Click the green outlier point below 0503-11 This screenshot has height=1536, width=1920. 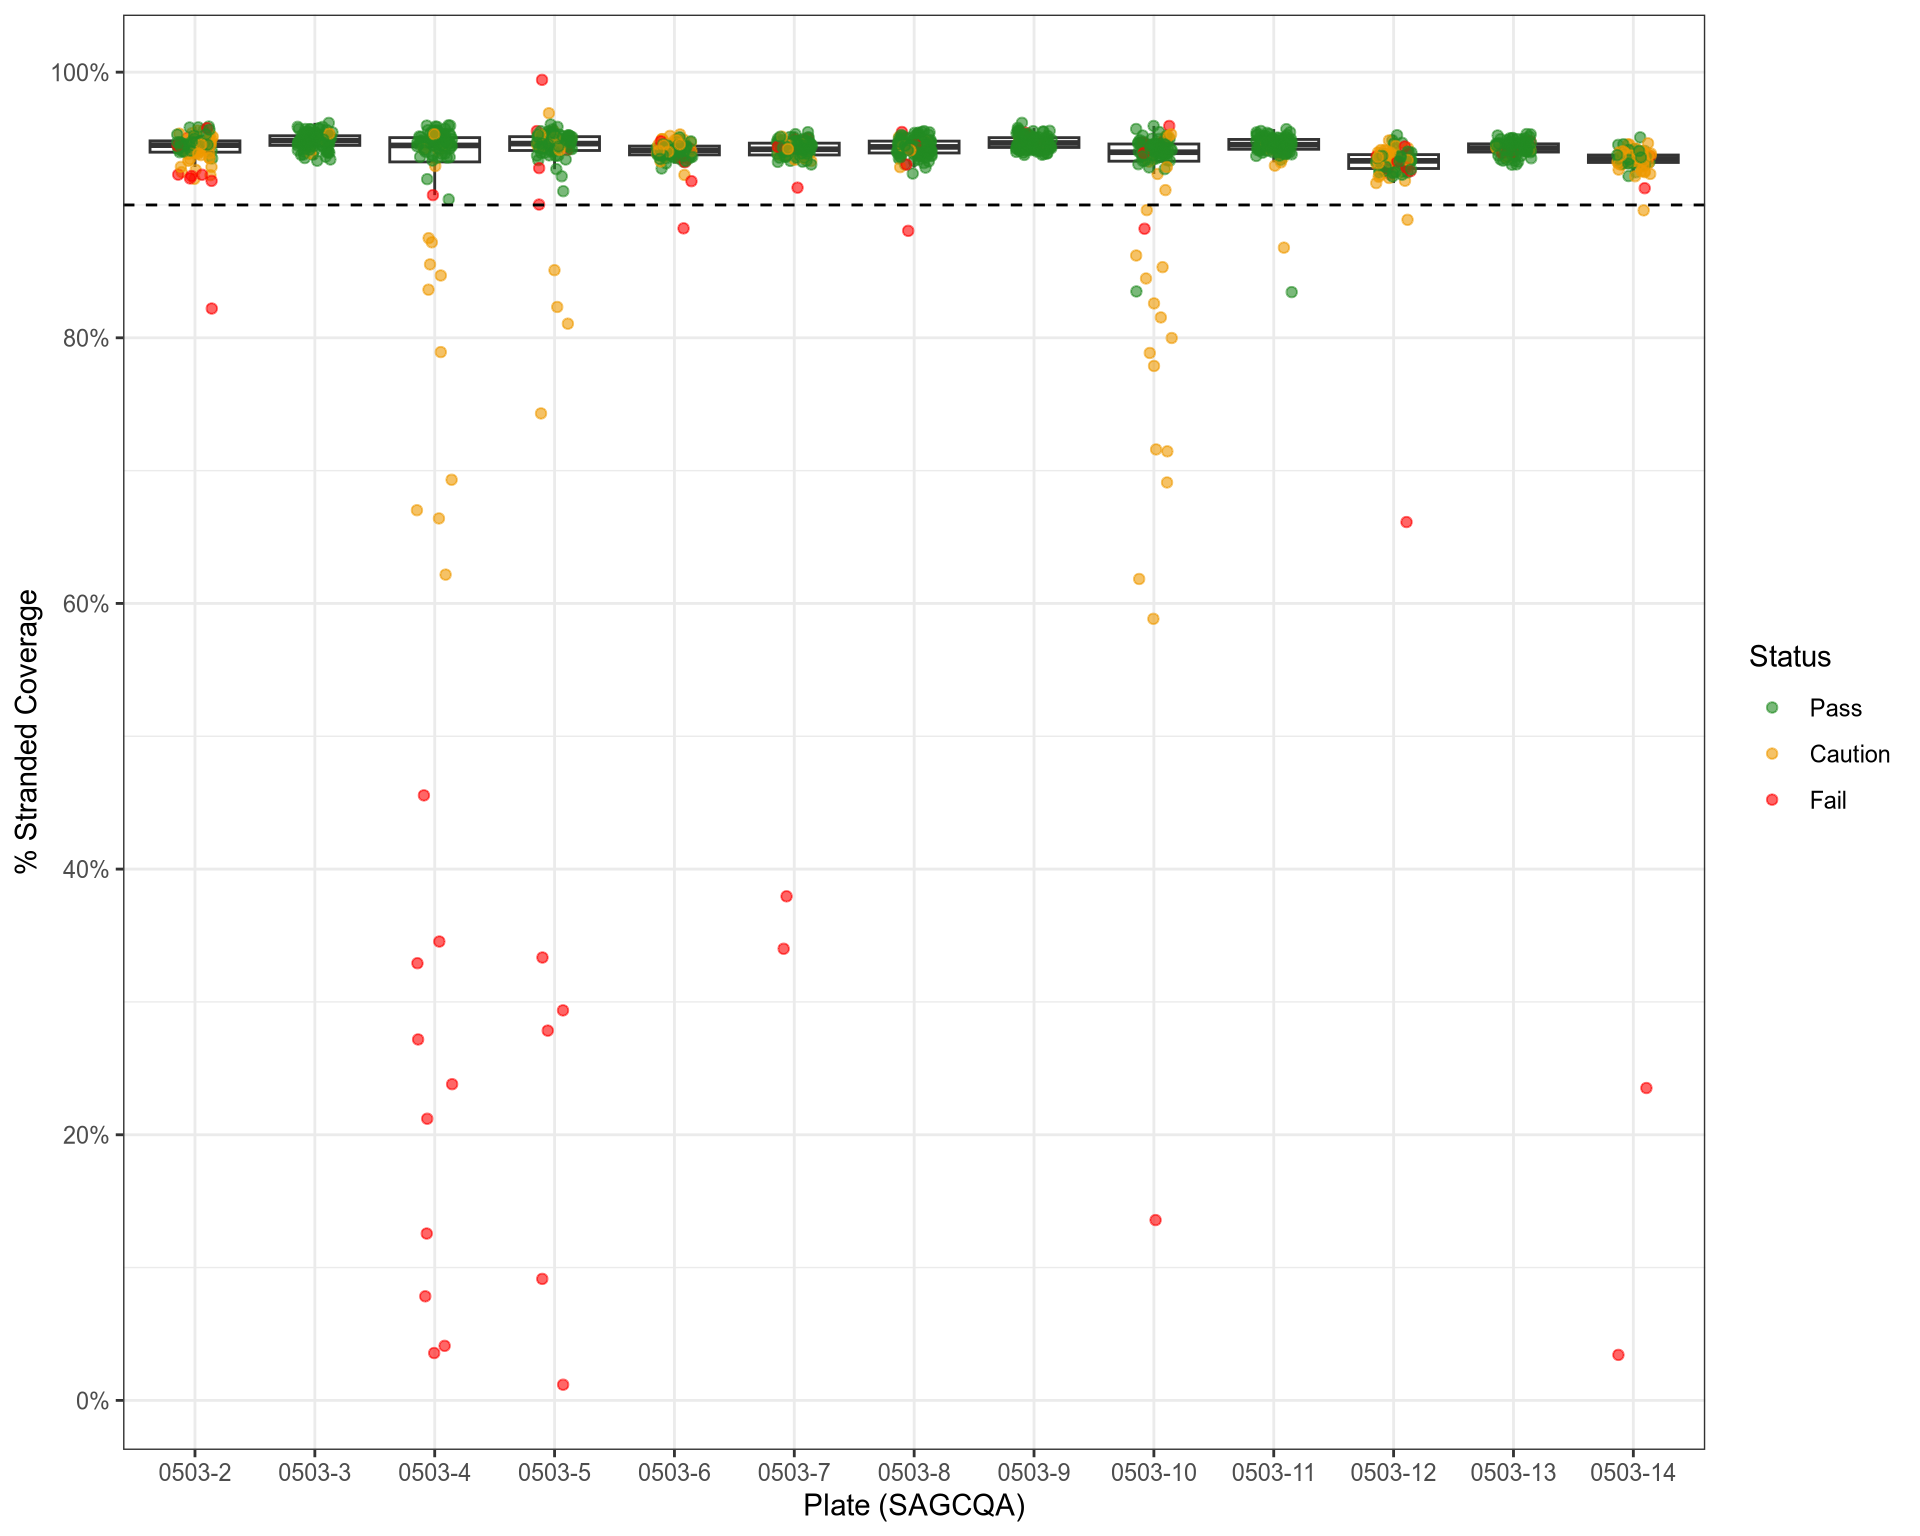[1291, 292]
